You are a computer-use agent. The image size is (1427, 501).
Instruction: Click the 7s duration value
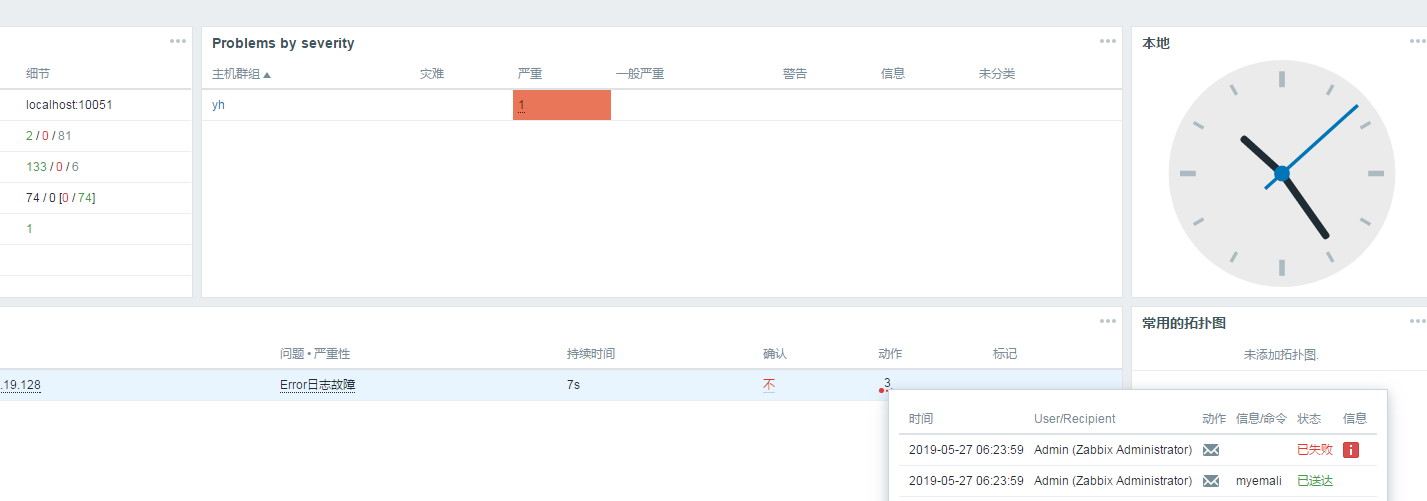tap(574, 385)
